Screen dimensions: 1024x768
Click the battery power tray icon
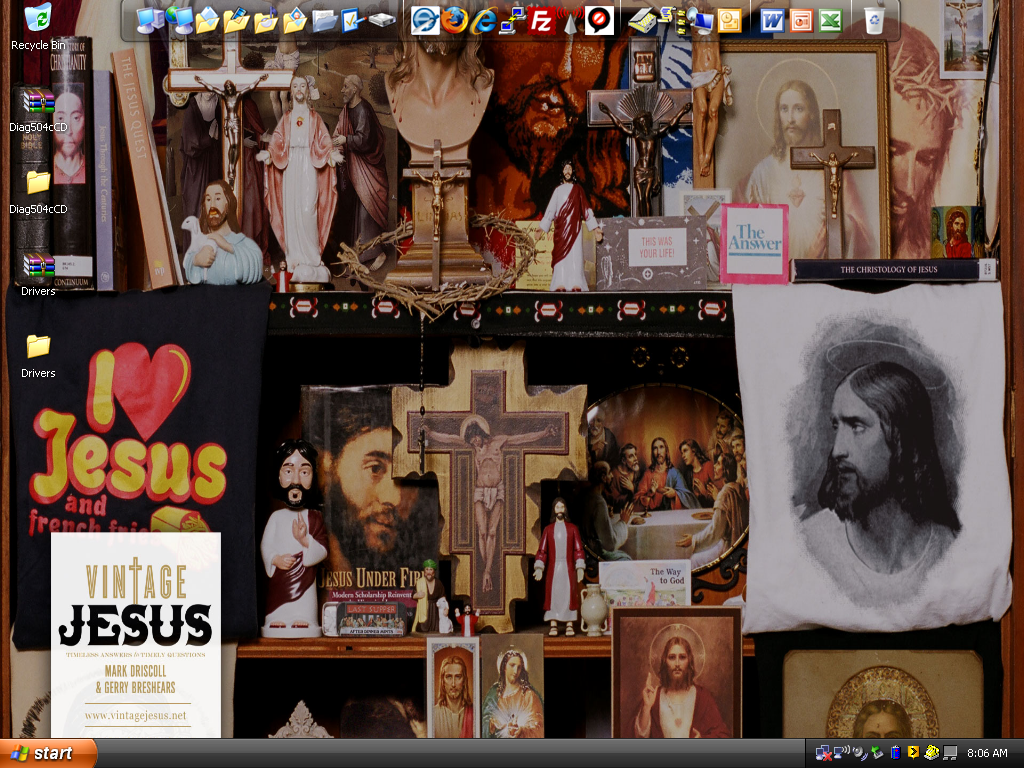895,753
